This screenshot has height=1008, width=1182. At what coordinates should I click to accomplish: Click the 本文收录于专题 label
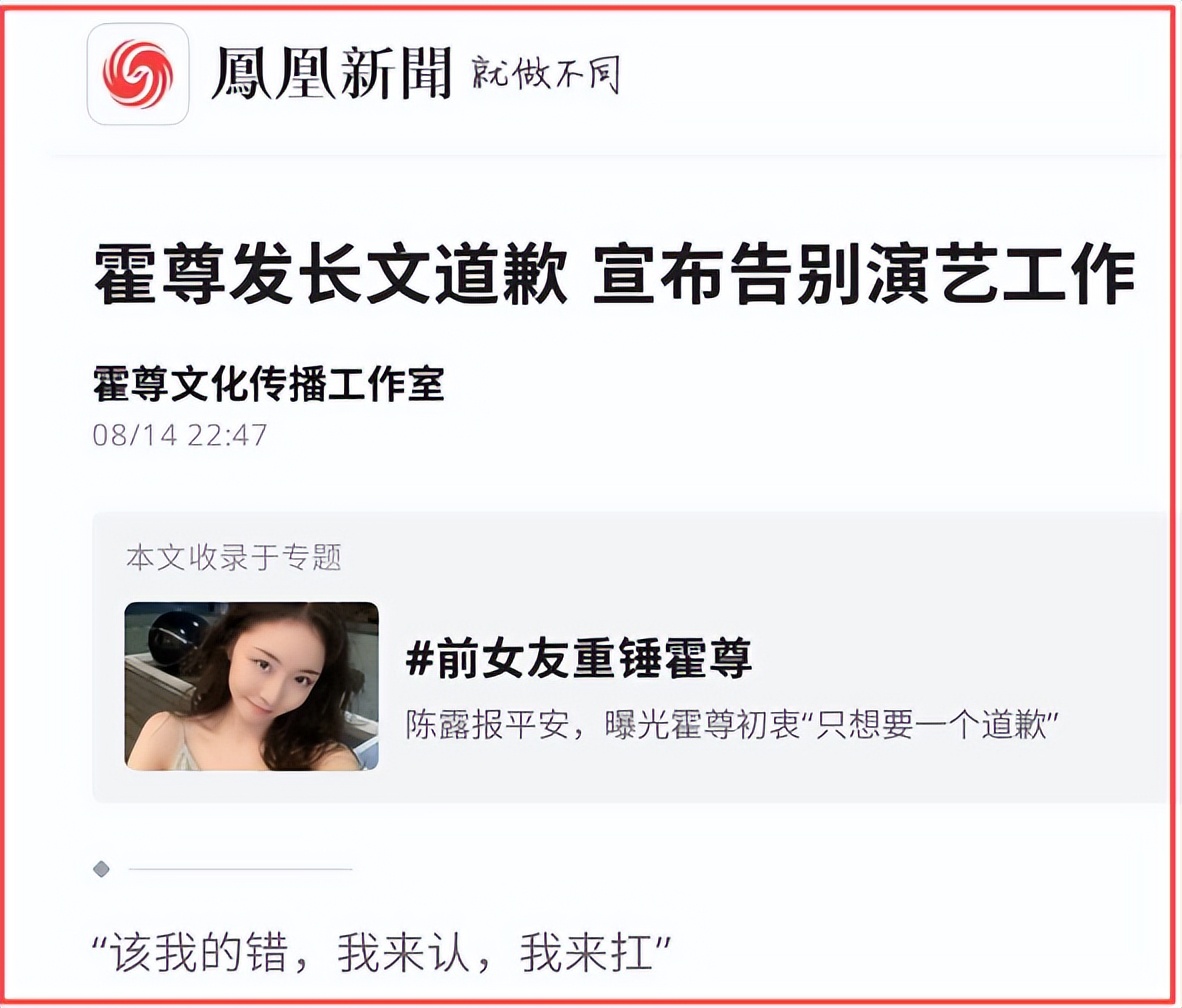[x=234, y=557]
